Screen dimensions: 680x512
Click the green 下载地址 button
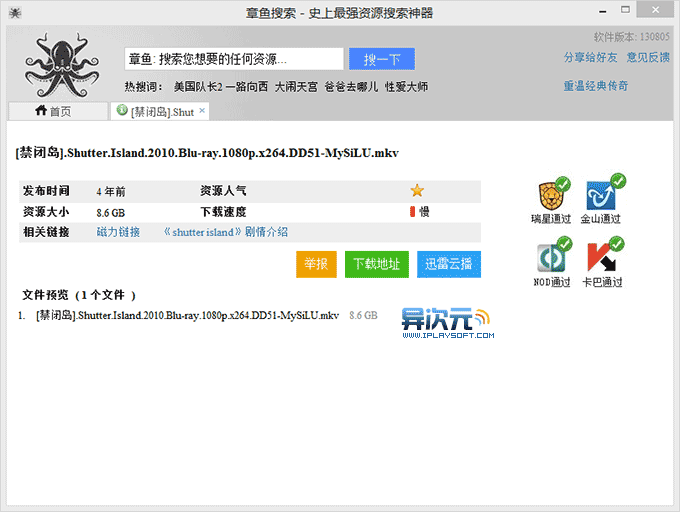[377, 264]
